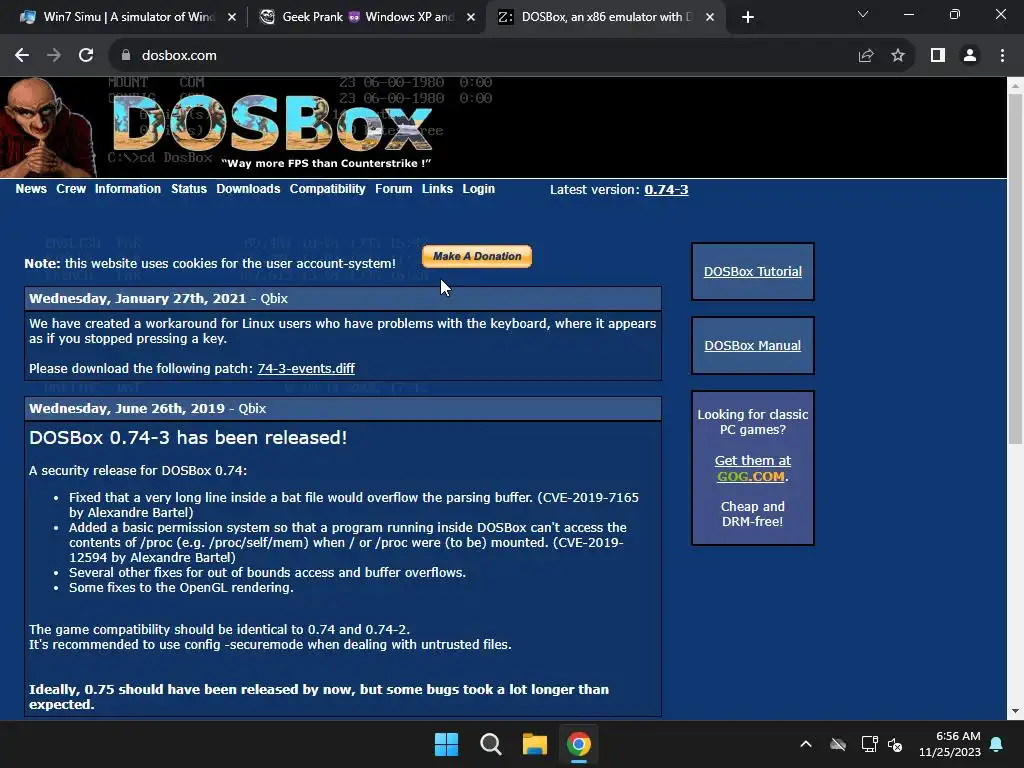Close the Geek Prank tab
The height and width of the screenshot is (768, 1024).
coord(471,17)
